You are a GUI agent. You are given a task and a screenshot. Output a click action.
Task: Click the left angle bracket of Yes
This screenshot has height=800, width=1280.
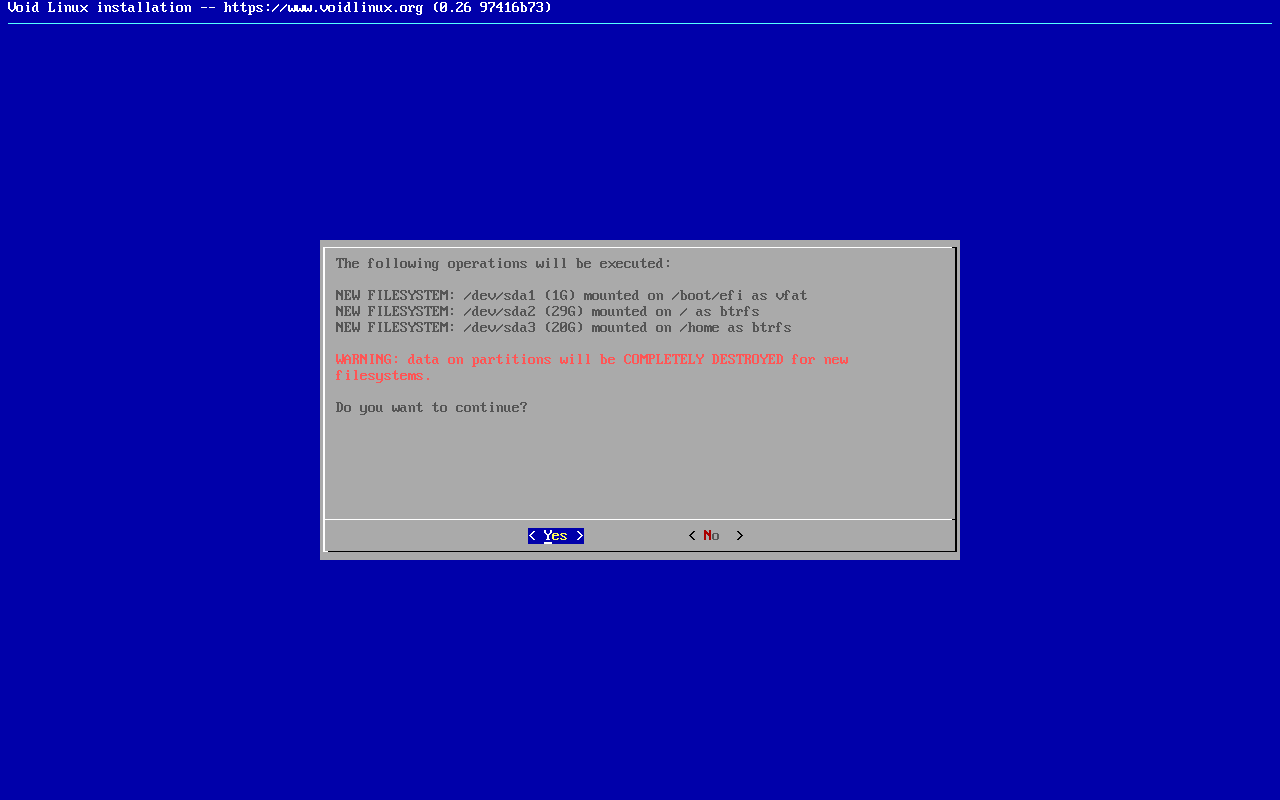(532, 536)
